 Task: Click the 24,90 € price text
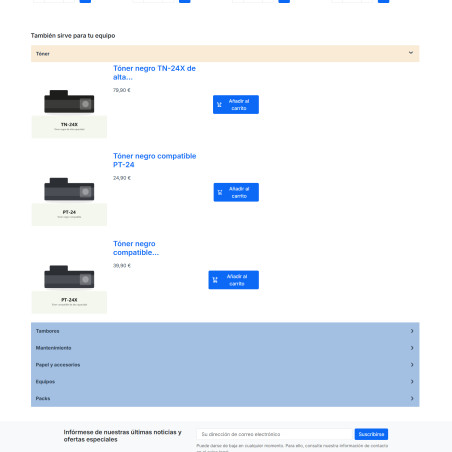point(122,178)
